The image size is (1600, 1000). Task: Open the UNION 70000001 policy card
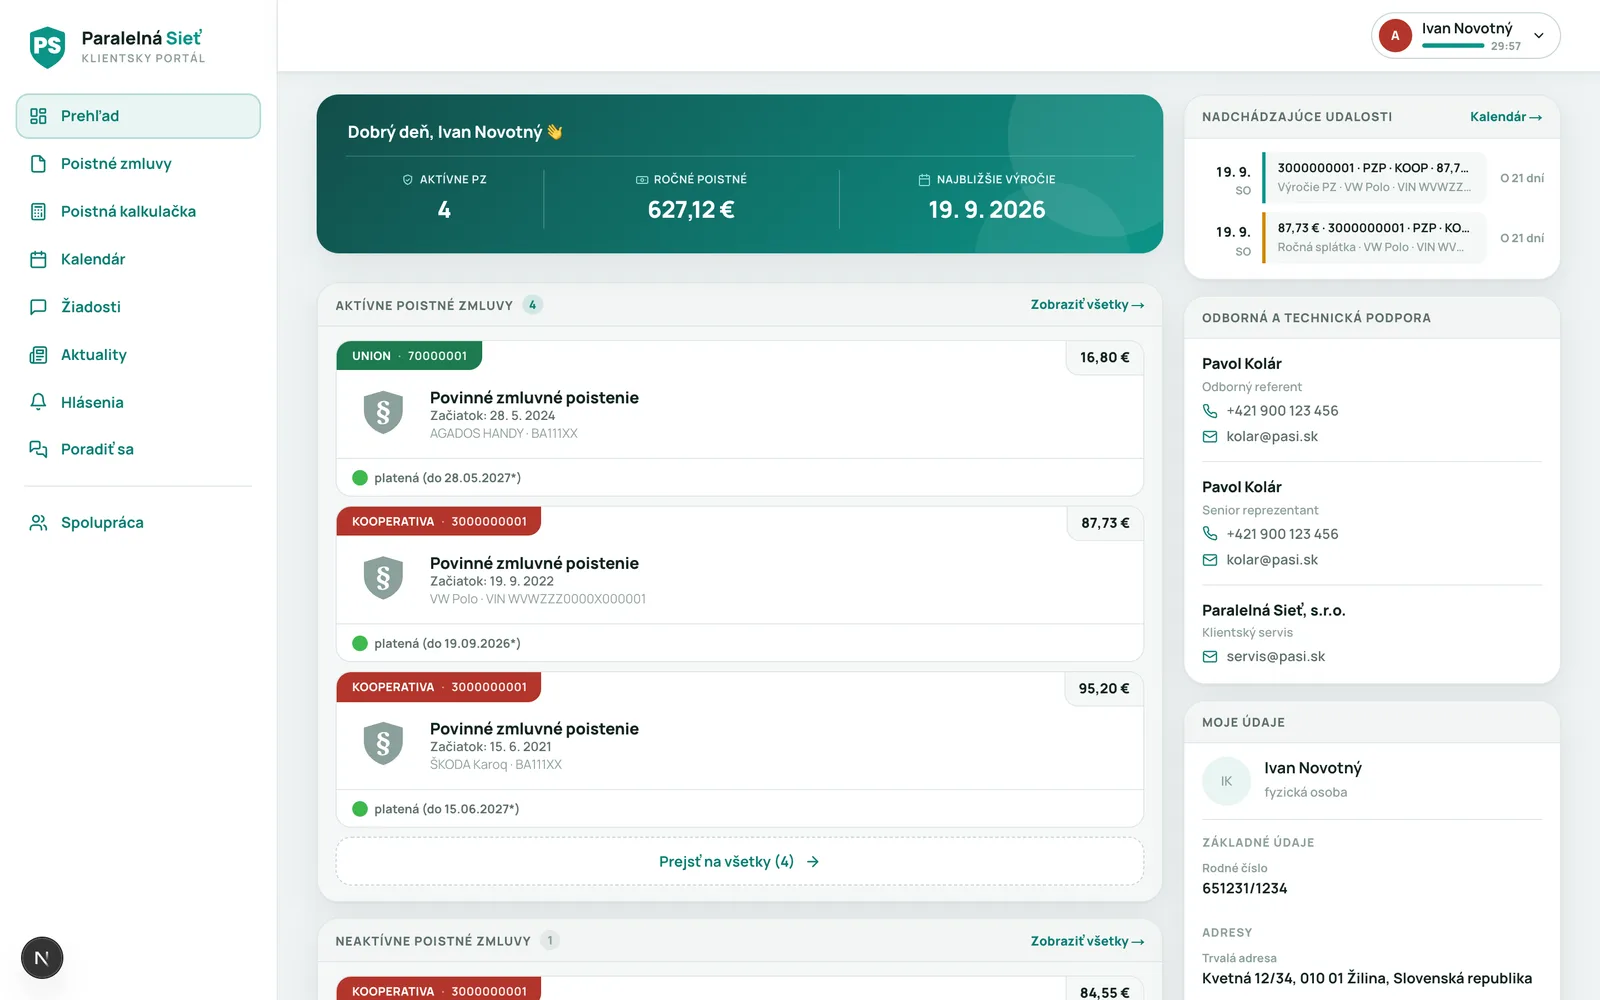click(x=740, y=418)
